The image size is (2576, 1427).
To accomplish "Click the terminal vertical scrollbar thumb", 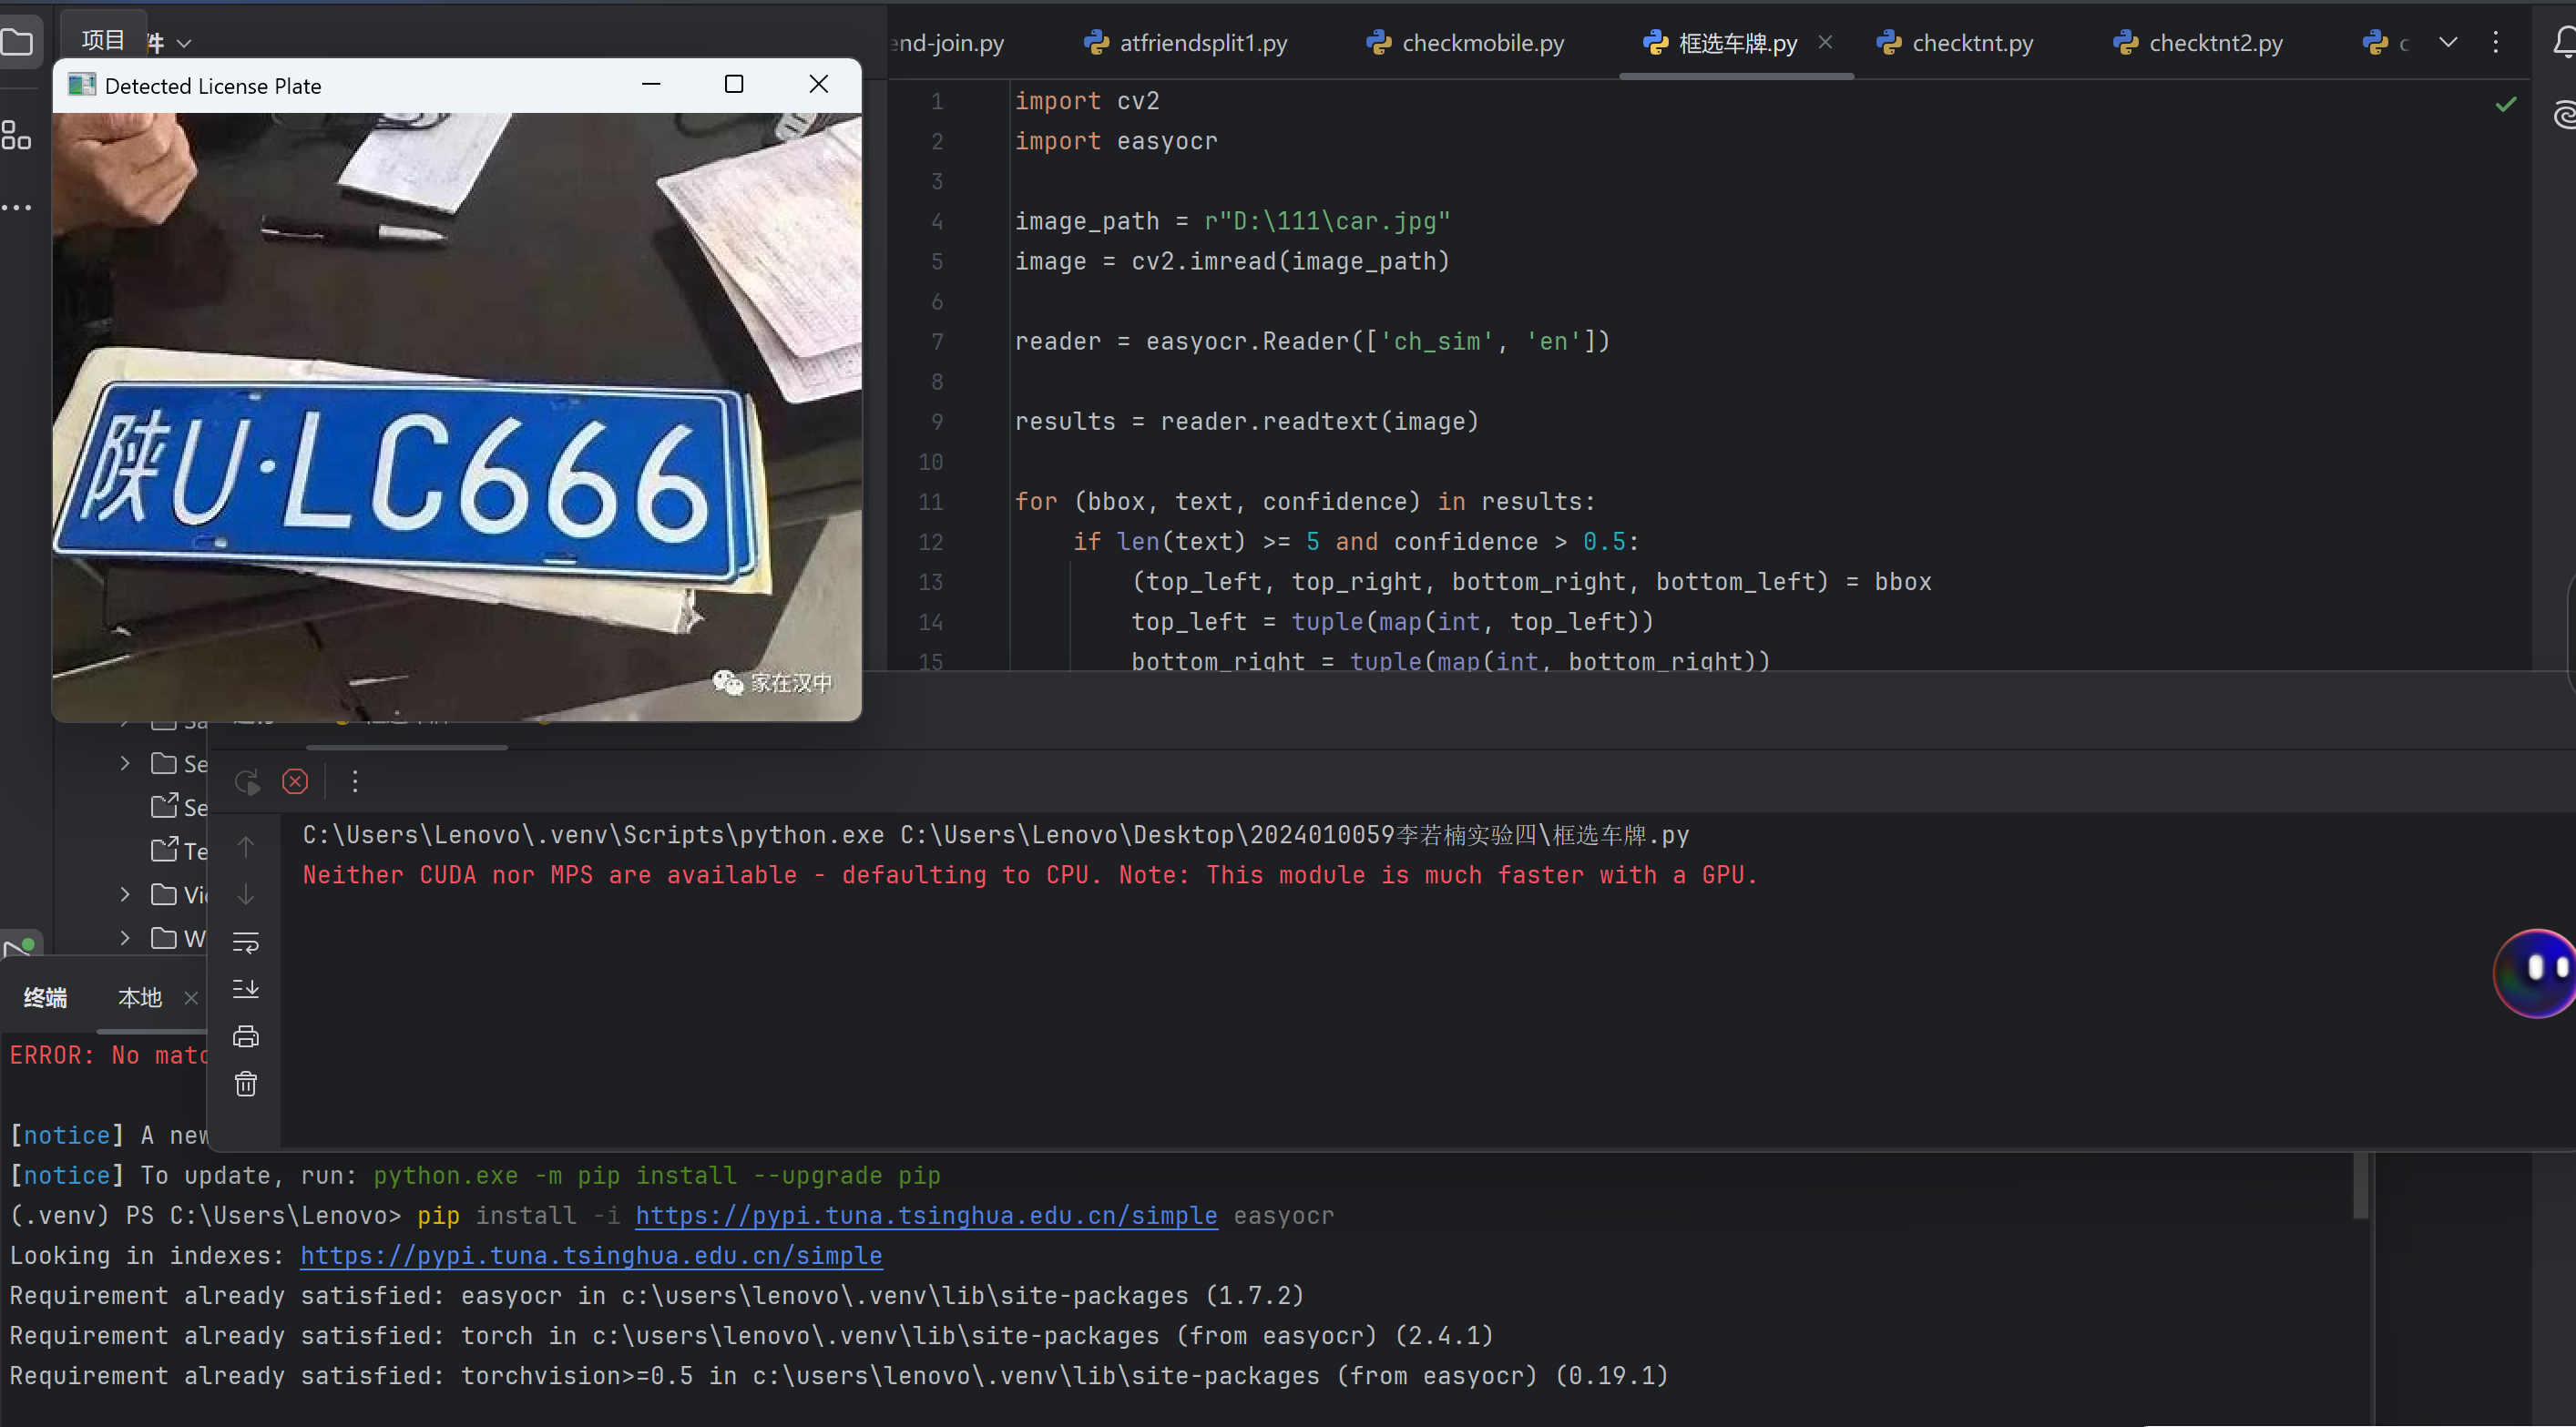I will pos(2360,1185).
